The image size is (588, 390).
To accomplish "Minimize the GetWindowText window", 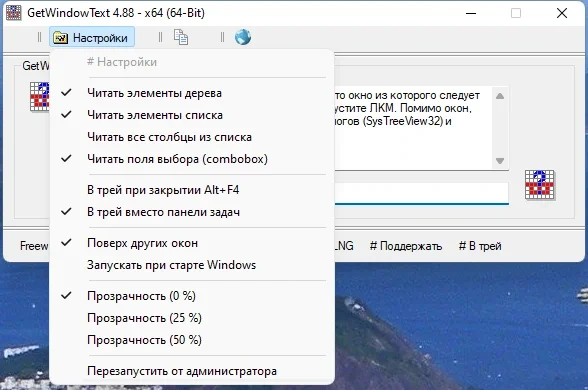I will 471,13.
